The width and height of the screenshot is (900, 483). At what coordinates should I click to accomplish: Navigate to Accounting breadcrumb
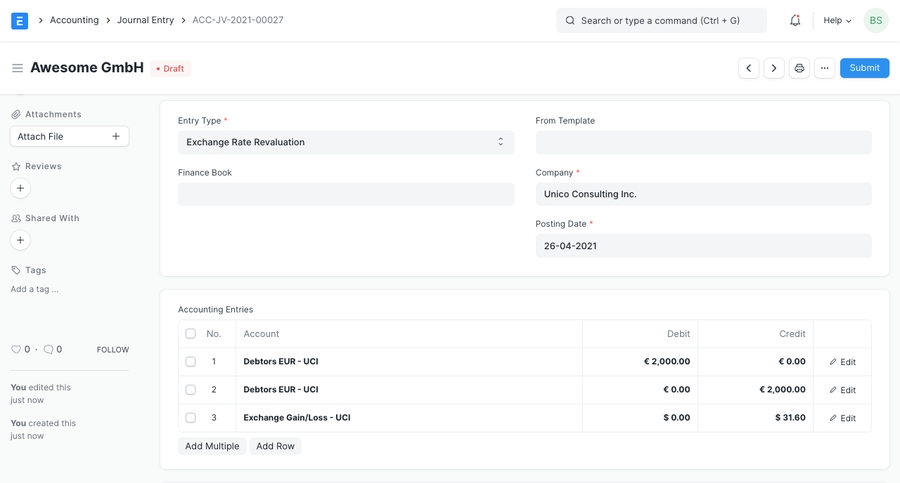[74, 20]
